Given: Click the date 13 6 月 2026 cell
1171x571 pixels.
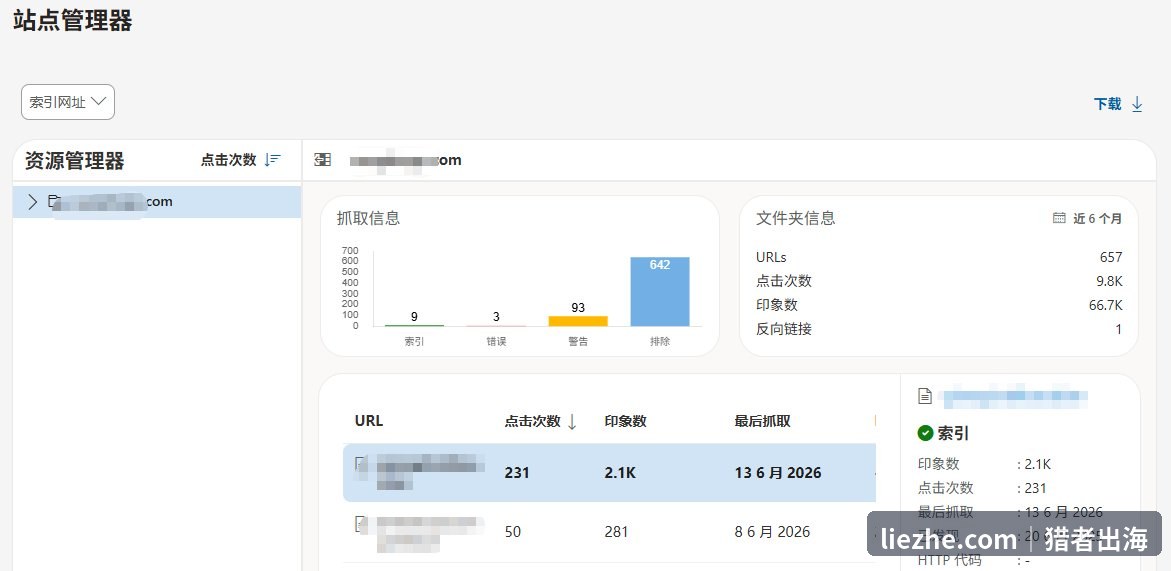Looking at the screenshot, I should (777, 472).
